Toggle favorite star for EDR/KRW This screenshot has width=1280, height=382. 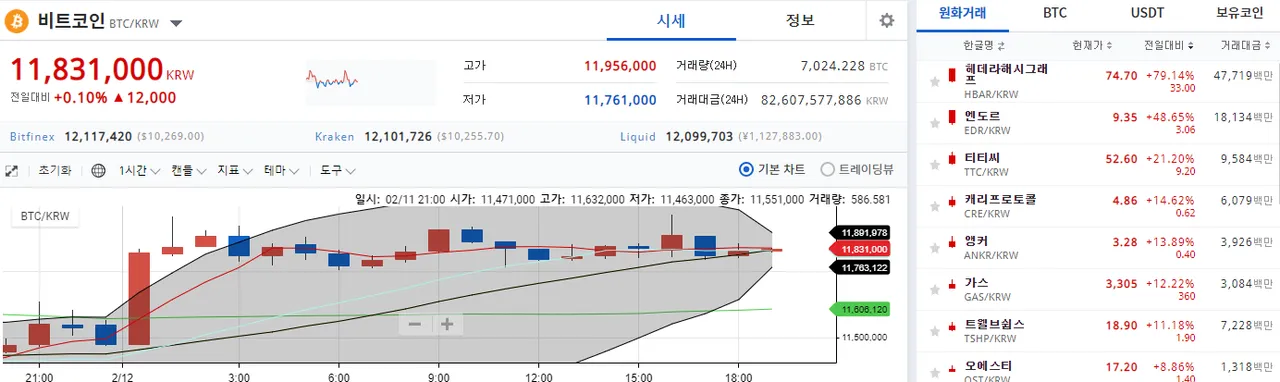click(934, 123)
